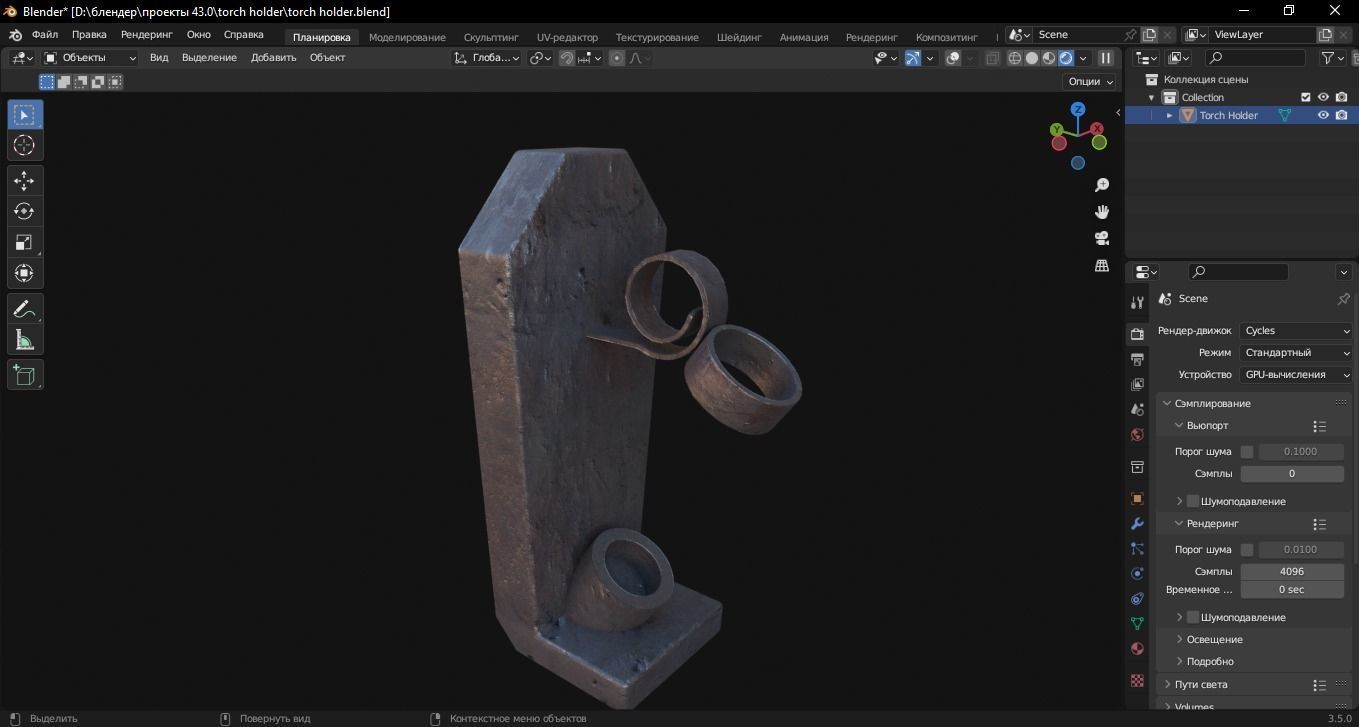Activate the 3D Cursor tool
The image size is (1359, 727).
tap(25, 146)
